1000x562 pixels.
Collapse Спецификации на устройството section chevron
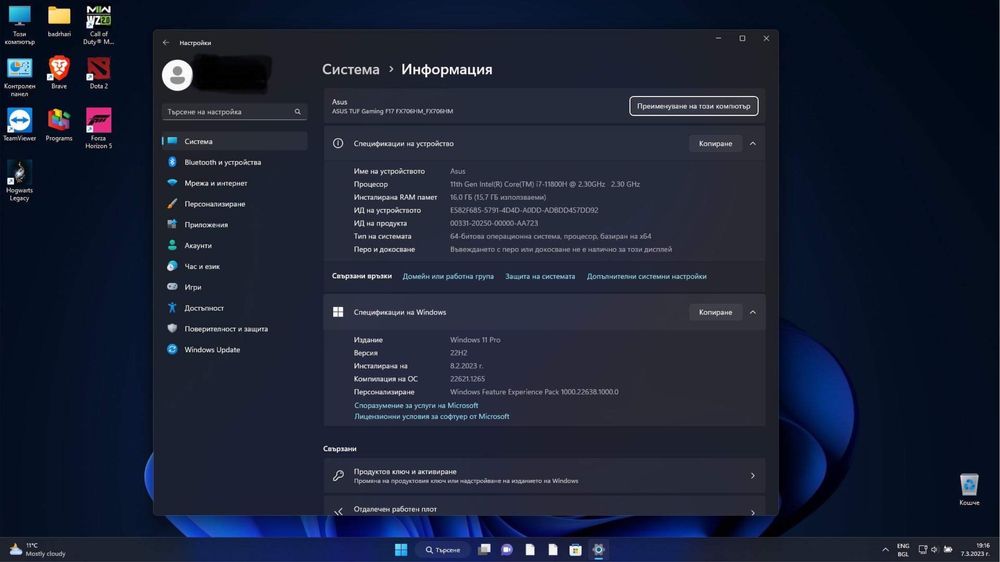[753, 144]
